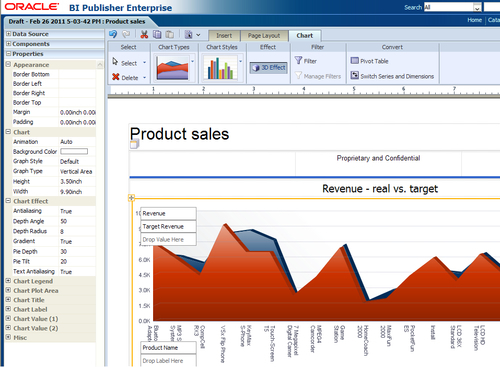
Task: Click Switch Series and Dimensions
Action: pyautogui.click(x=392, y=76)
